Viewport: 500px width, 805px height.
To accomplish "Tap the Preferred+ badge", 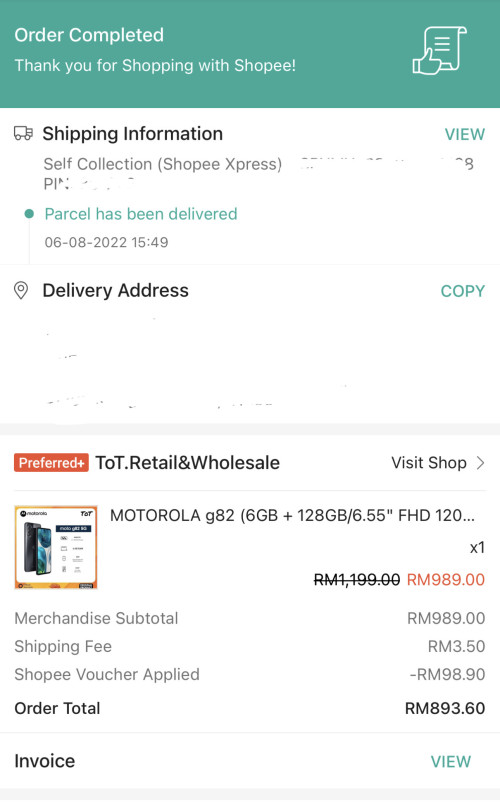I will click(51, 463).
